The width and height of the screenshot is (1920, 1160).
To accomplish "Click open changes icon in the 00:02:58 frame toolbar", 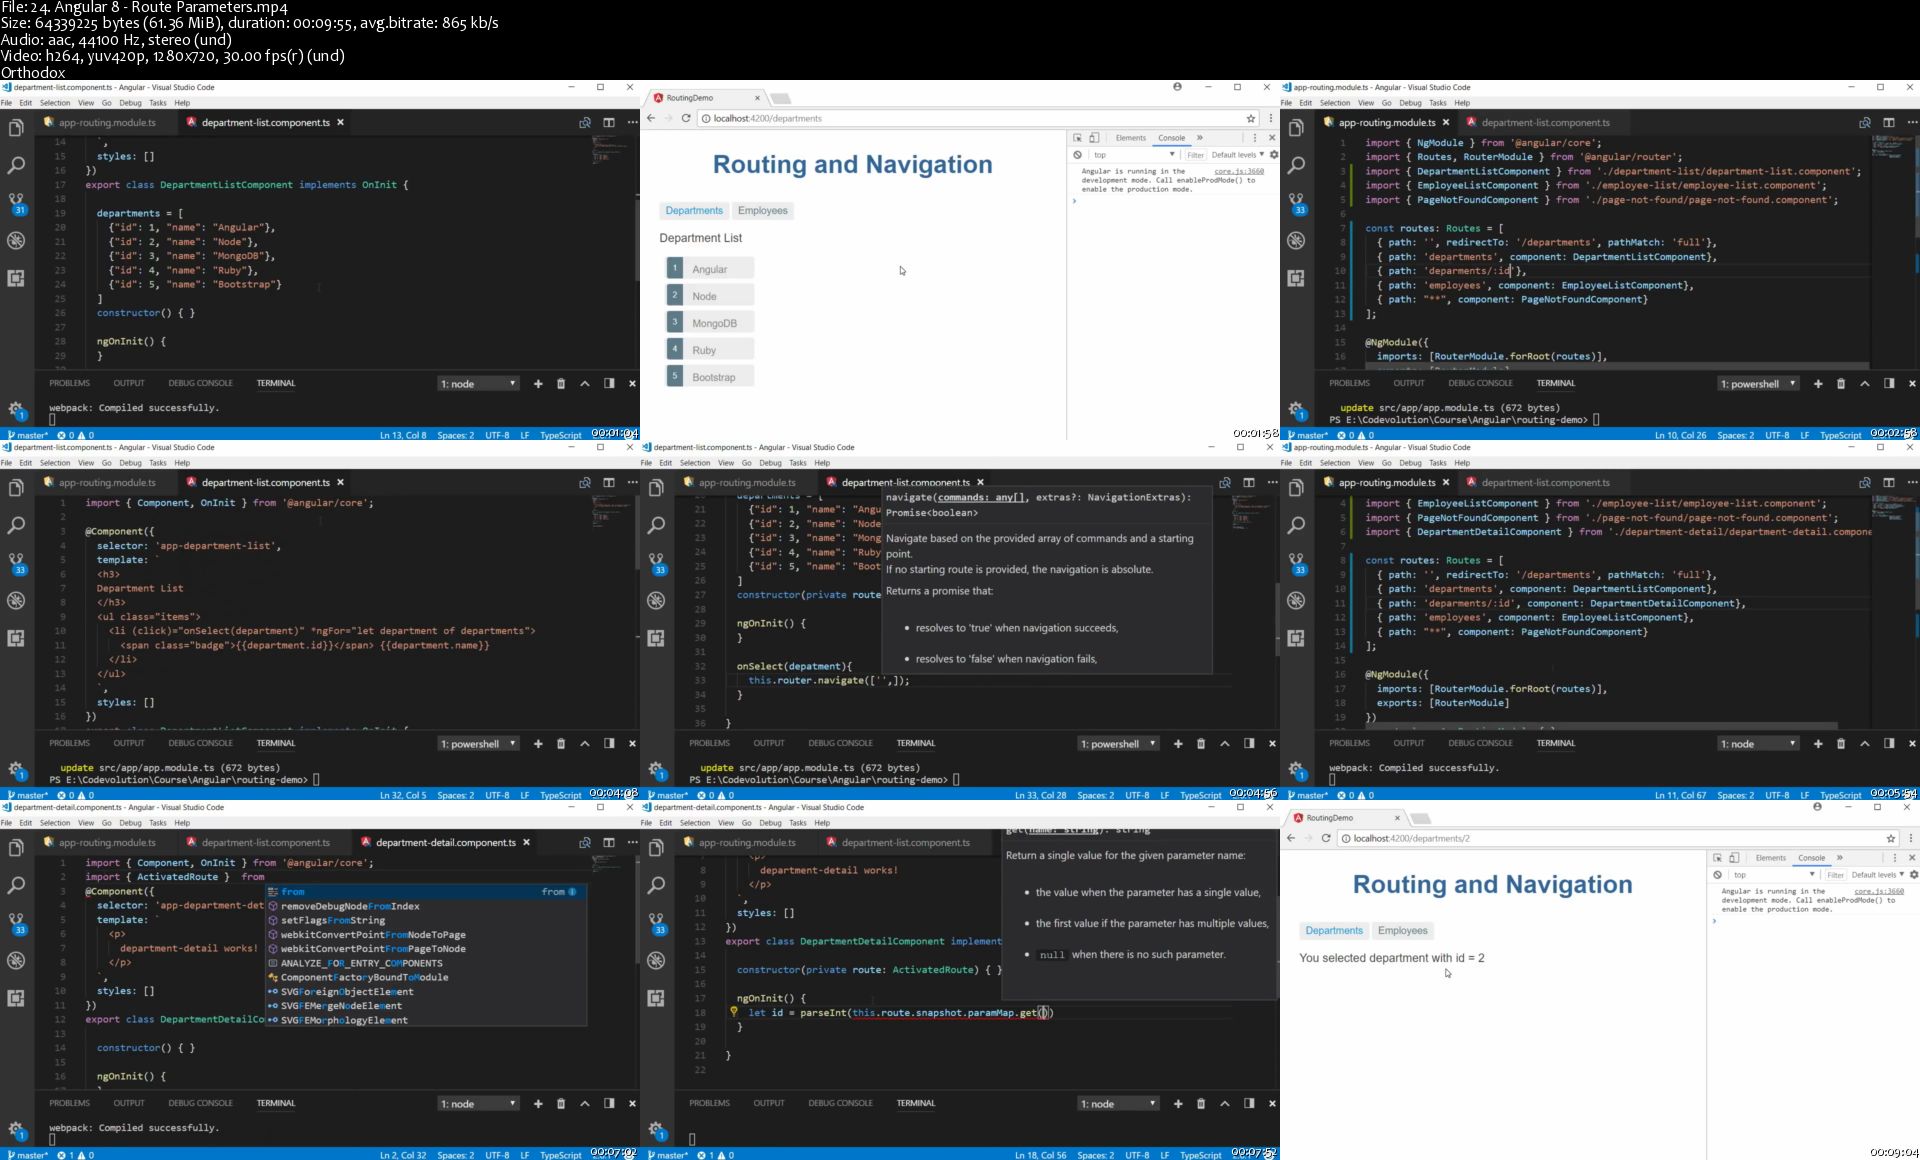I will point(1864,122).
